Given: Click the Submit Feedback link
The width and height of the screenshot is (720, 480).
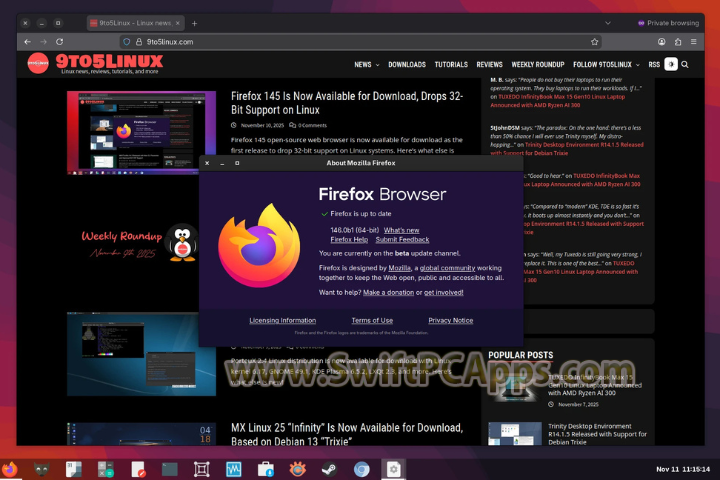Looking at the screenshot, I should point(402,240).
